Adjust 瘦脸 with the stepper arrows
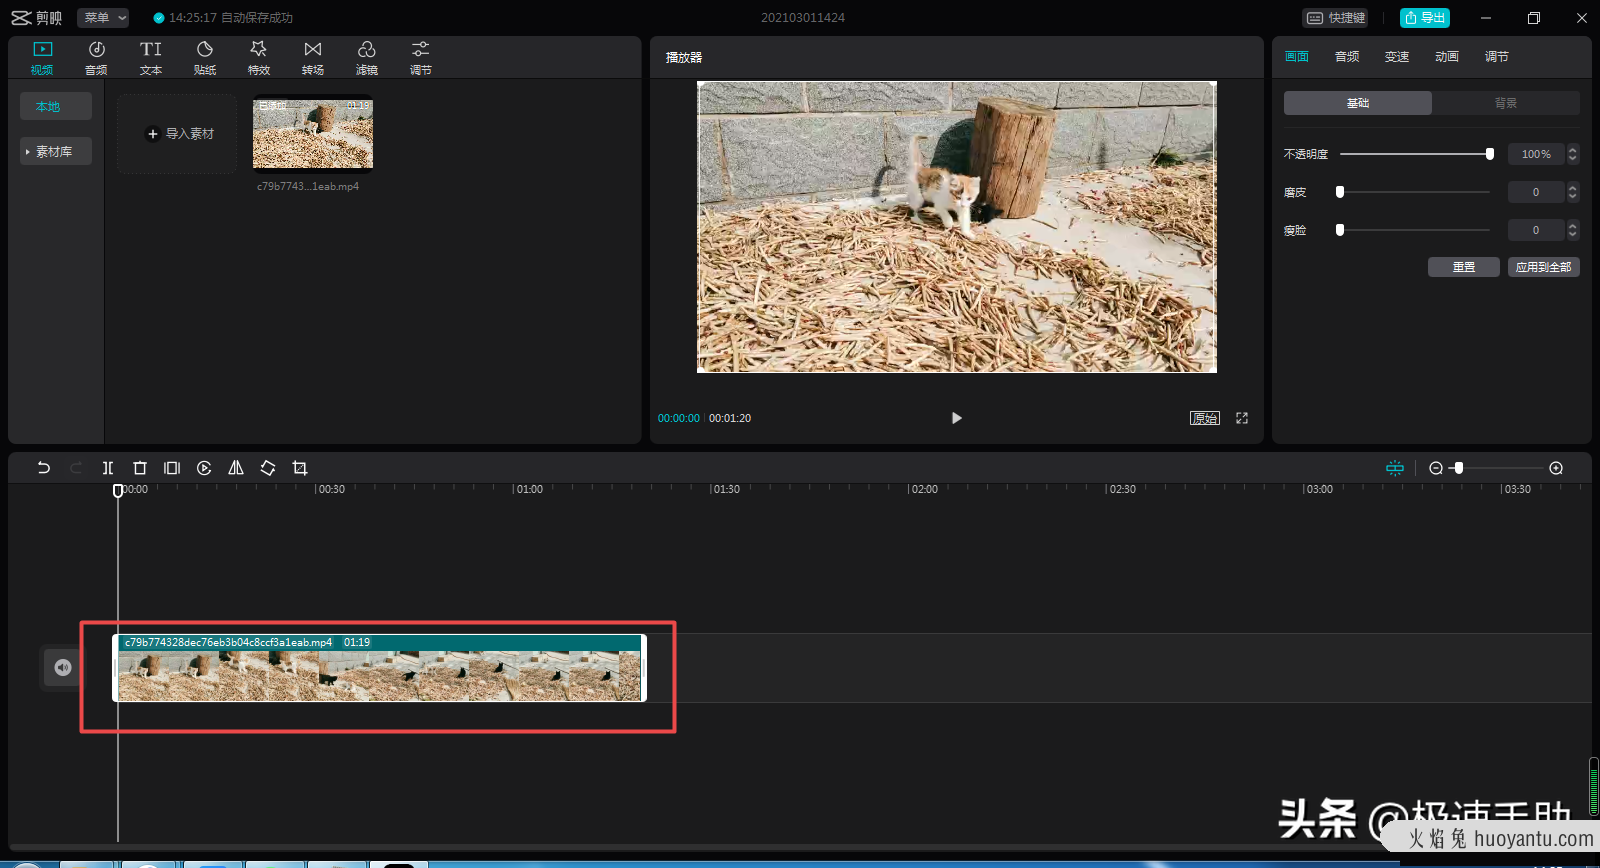Viewport: 1600px width, 868px height. point(1573,230)
